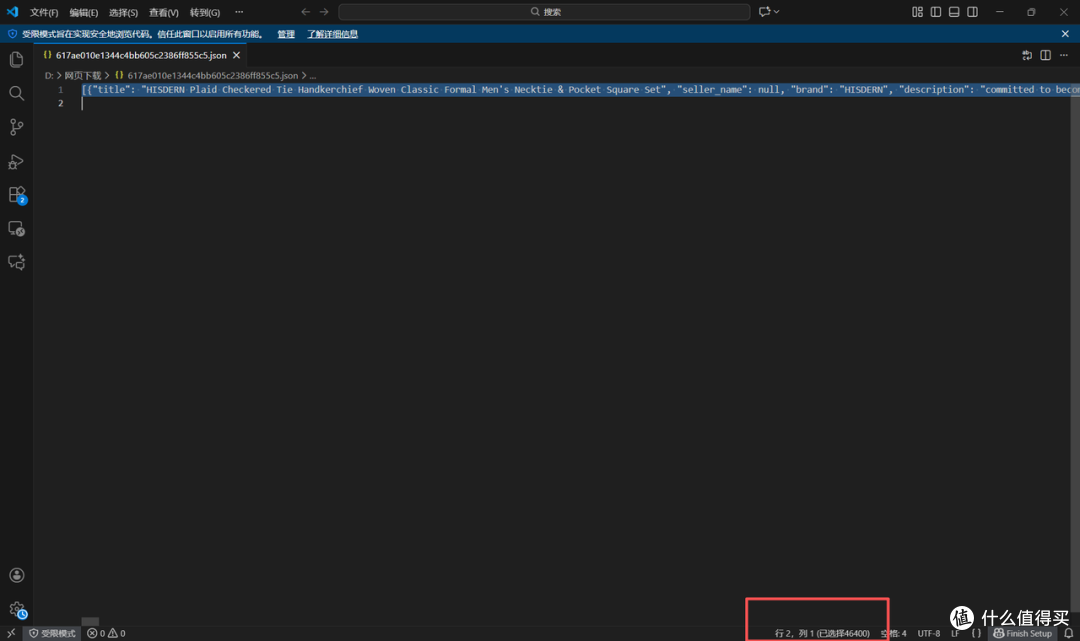Click the 了解详细信息 link in banner

point(332,34)
